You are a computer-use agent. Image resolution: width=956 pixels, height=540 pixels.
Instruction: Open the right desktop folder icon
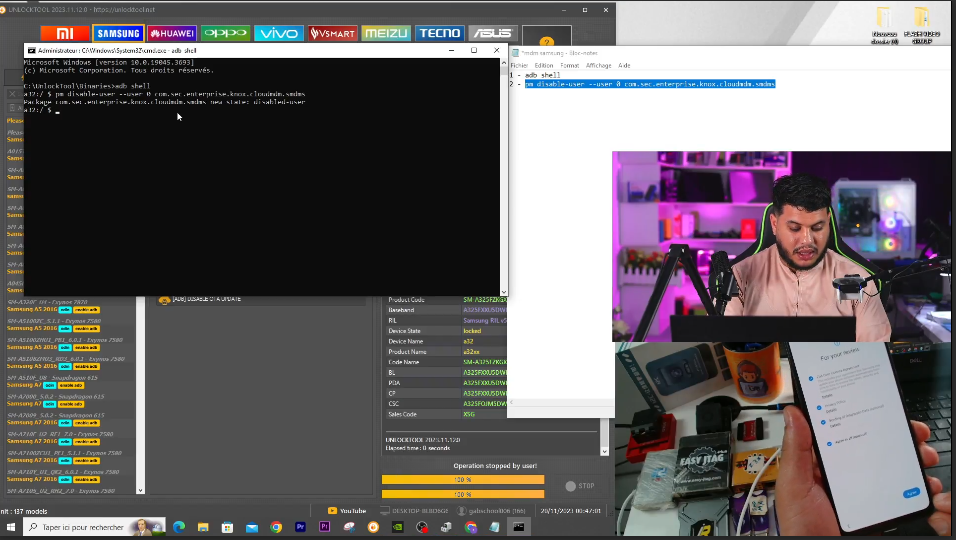coord(921,26)
